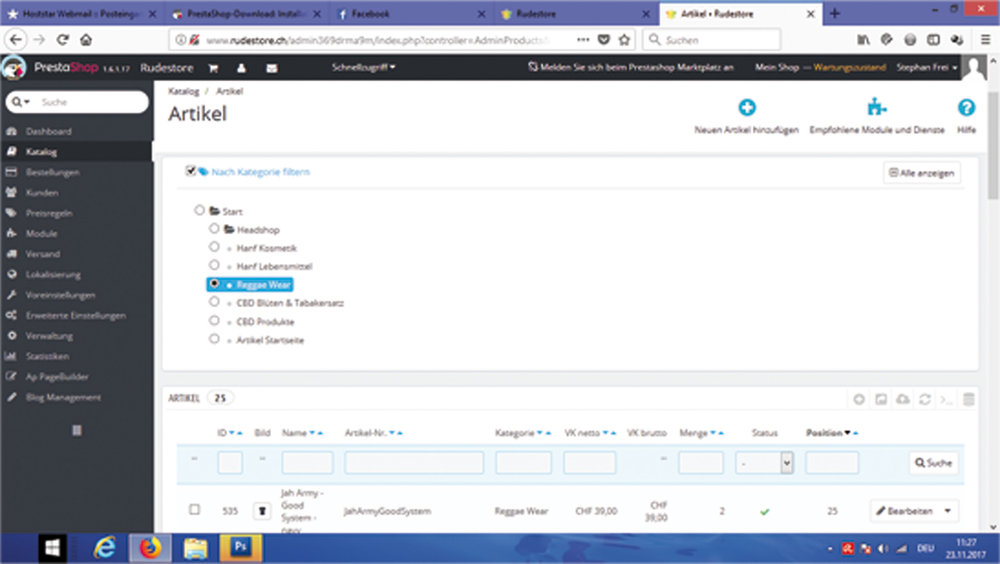Click the database icon in Artikel panel
The width and height of the screenshot is (1000, 564).
pyautogui.click(x=968, y=399)
